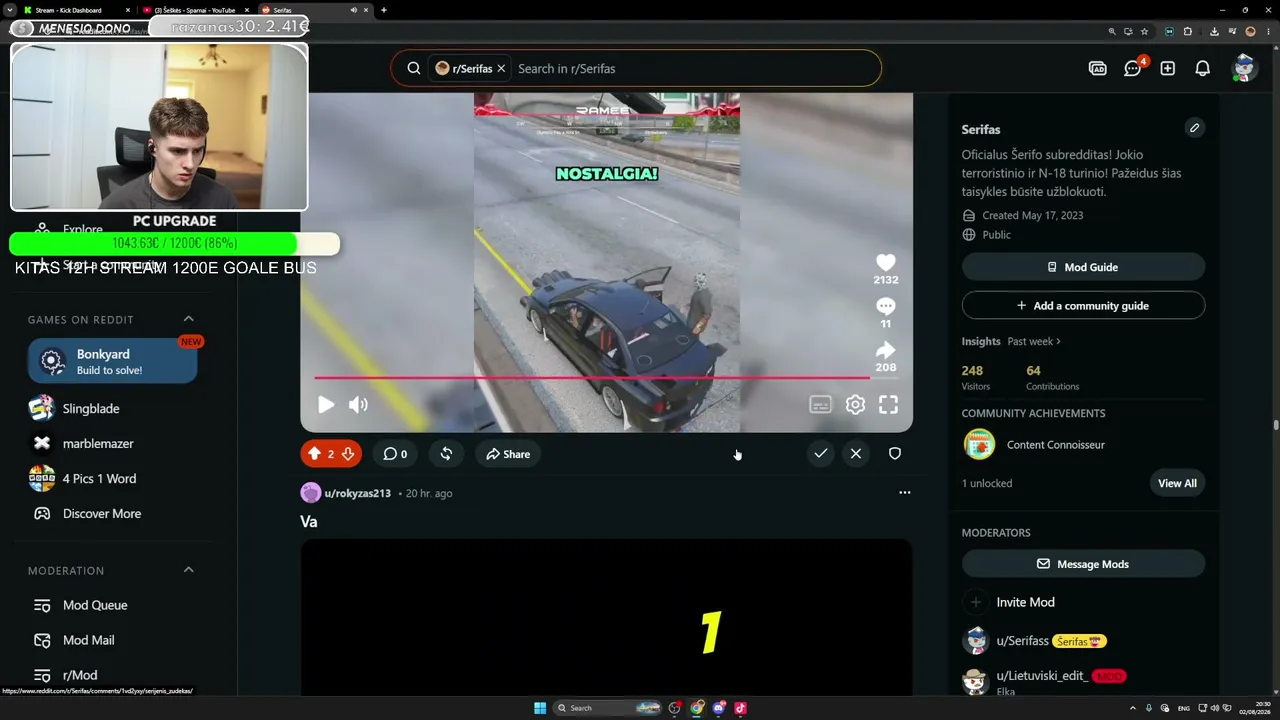Image resolution: width=1280 pixels, height=720 pixels.
Task: Toggle video captions
Action: (x=820, y=405)
